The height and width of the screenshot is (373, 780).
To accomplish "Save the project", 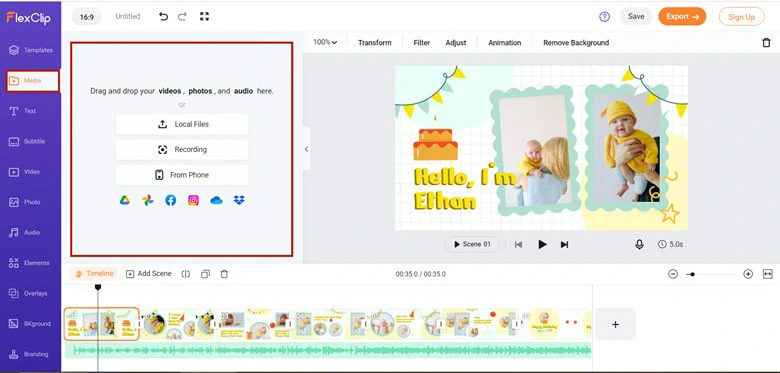I will click(636, 16).
